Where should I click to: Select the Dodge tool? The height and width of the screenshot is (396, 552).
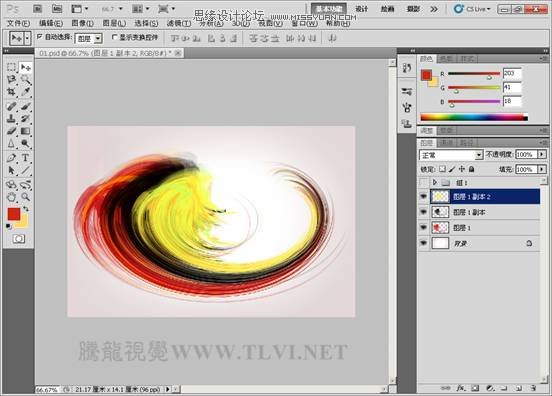(25, 144)
